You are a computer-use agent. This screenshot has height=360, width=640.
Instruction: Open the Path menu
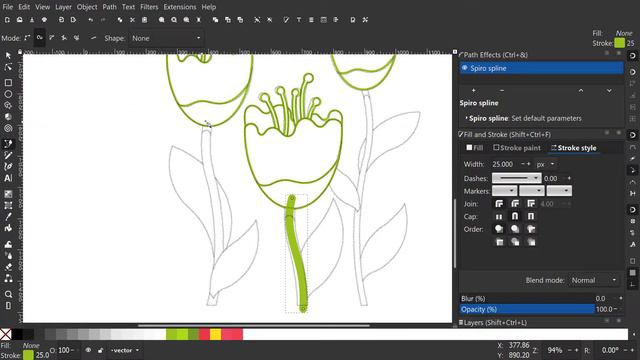pos(109,7)
